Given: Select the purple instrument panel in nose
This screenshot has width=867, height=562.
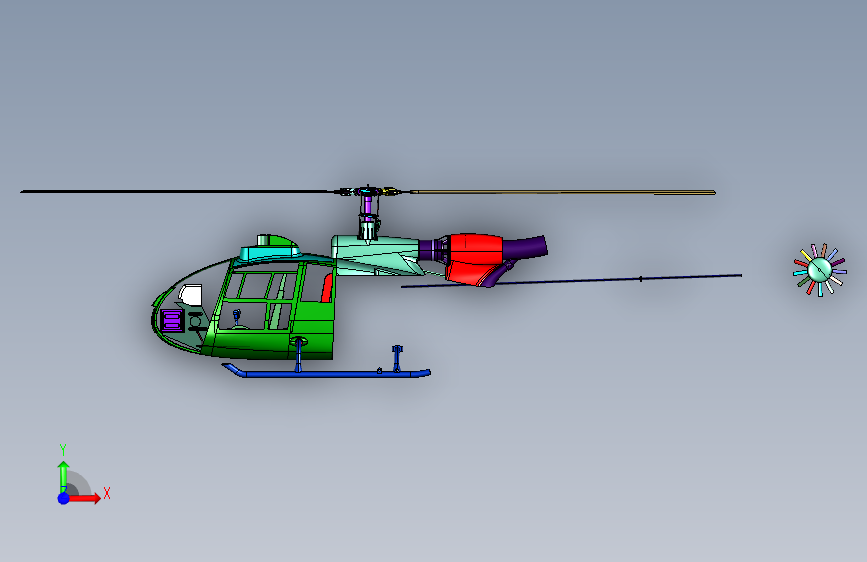Looking at the screenshot, I should [x=171, y=320].
